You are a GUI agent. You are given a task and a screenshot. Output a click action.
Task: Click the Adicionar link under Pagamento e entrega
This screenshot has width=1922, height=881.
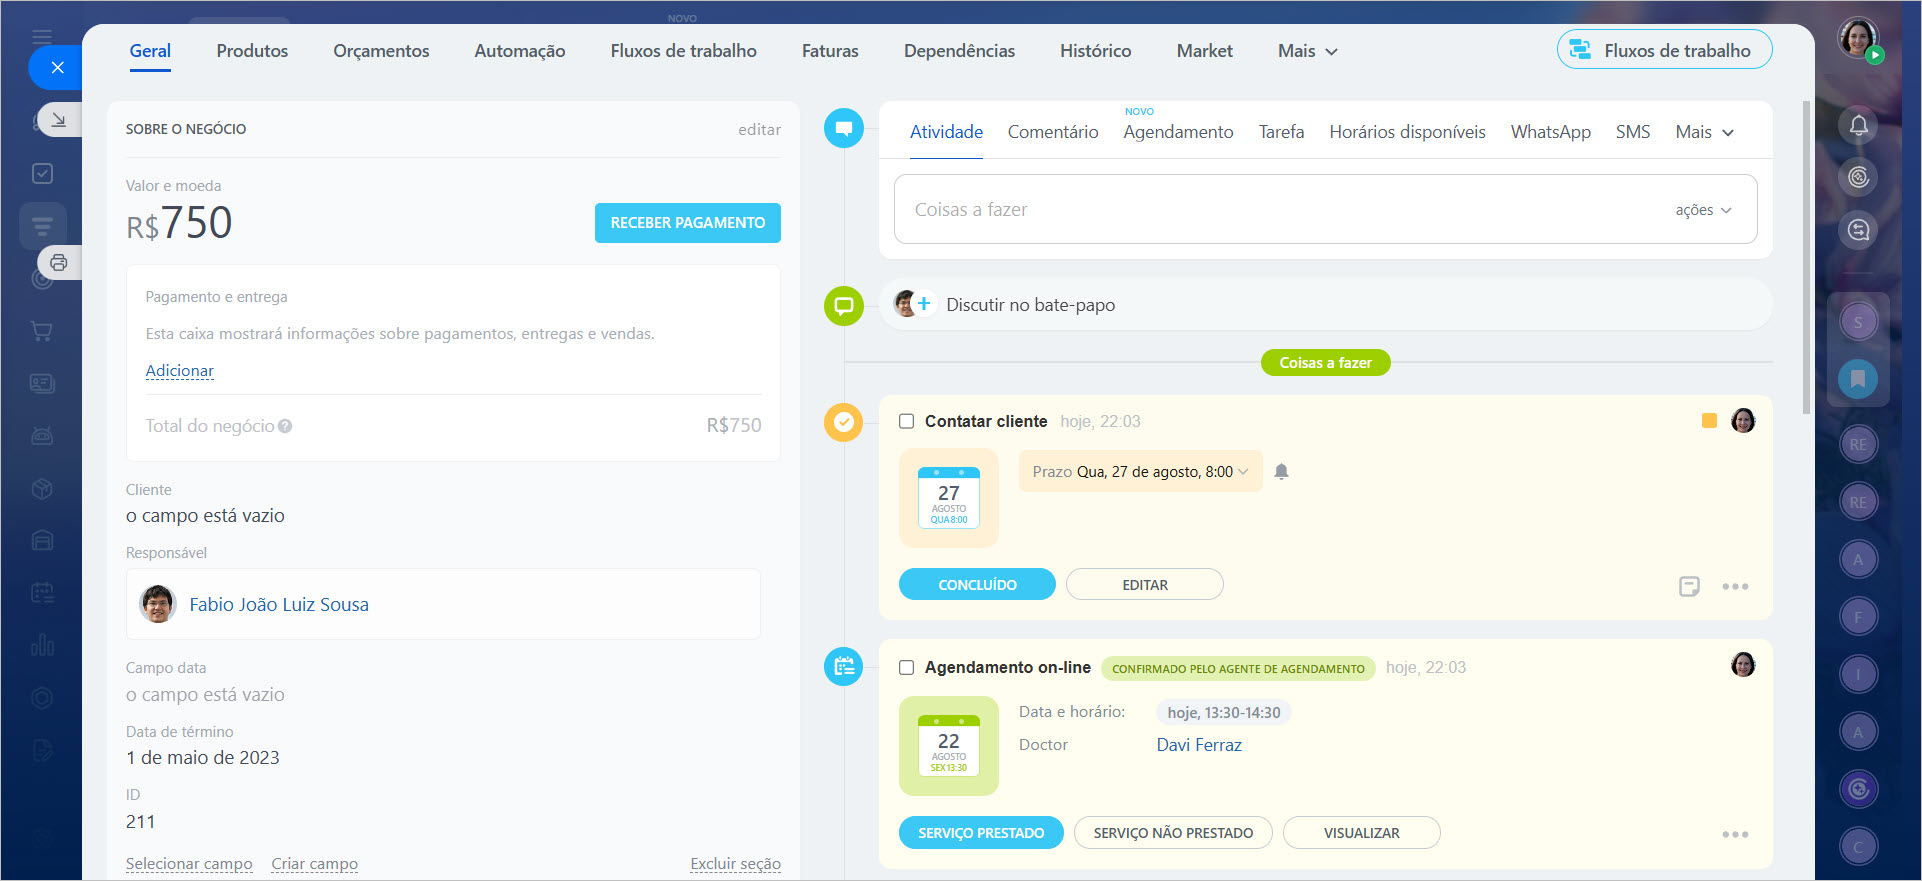pos(180,371)
